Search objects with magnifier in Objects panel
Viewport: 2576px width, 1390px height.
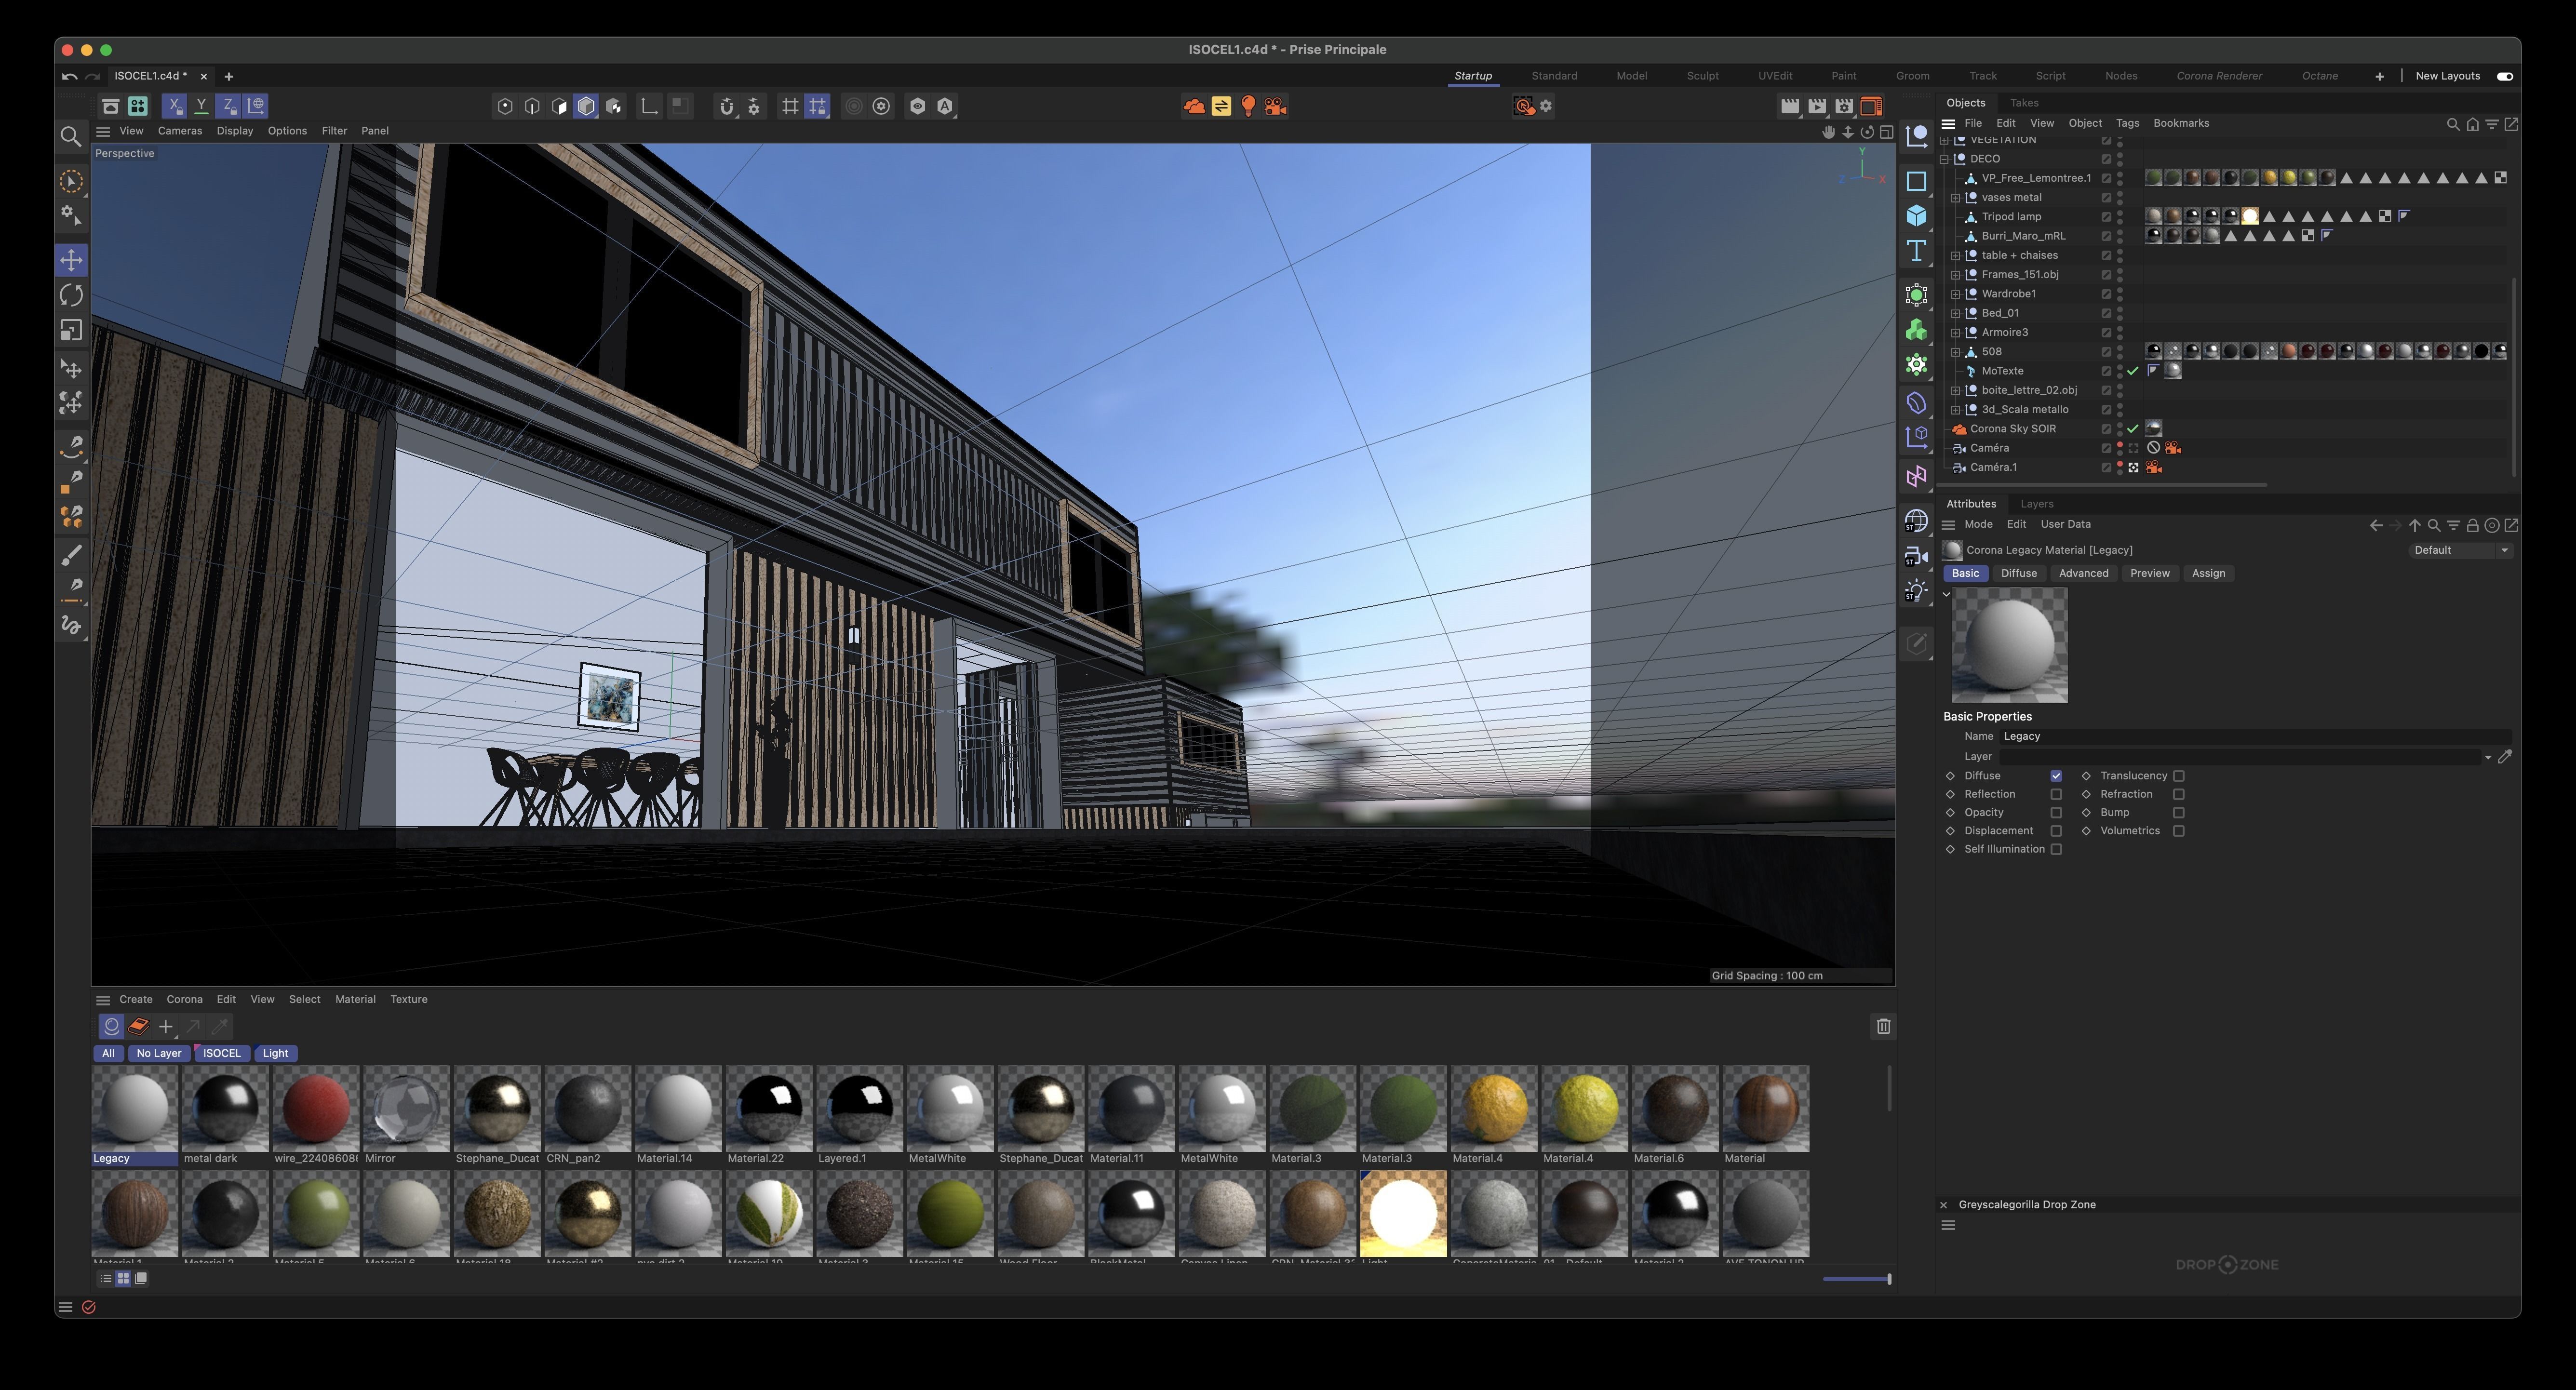2453,124
